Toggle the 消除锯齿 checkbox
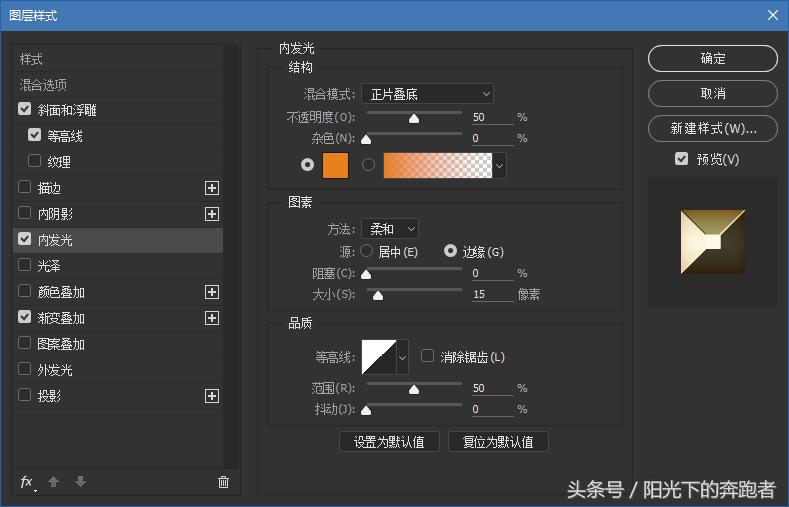This screenshot has height=507, width=789. click(428, 356)
